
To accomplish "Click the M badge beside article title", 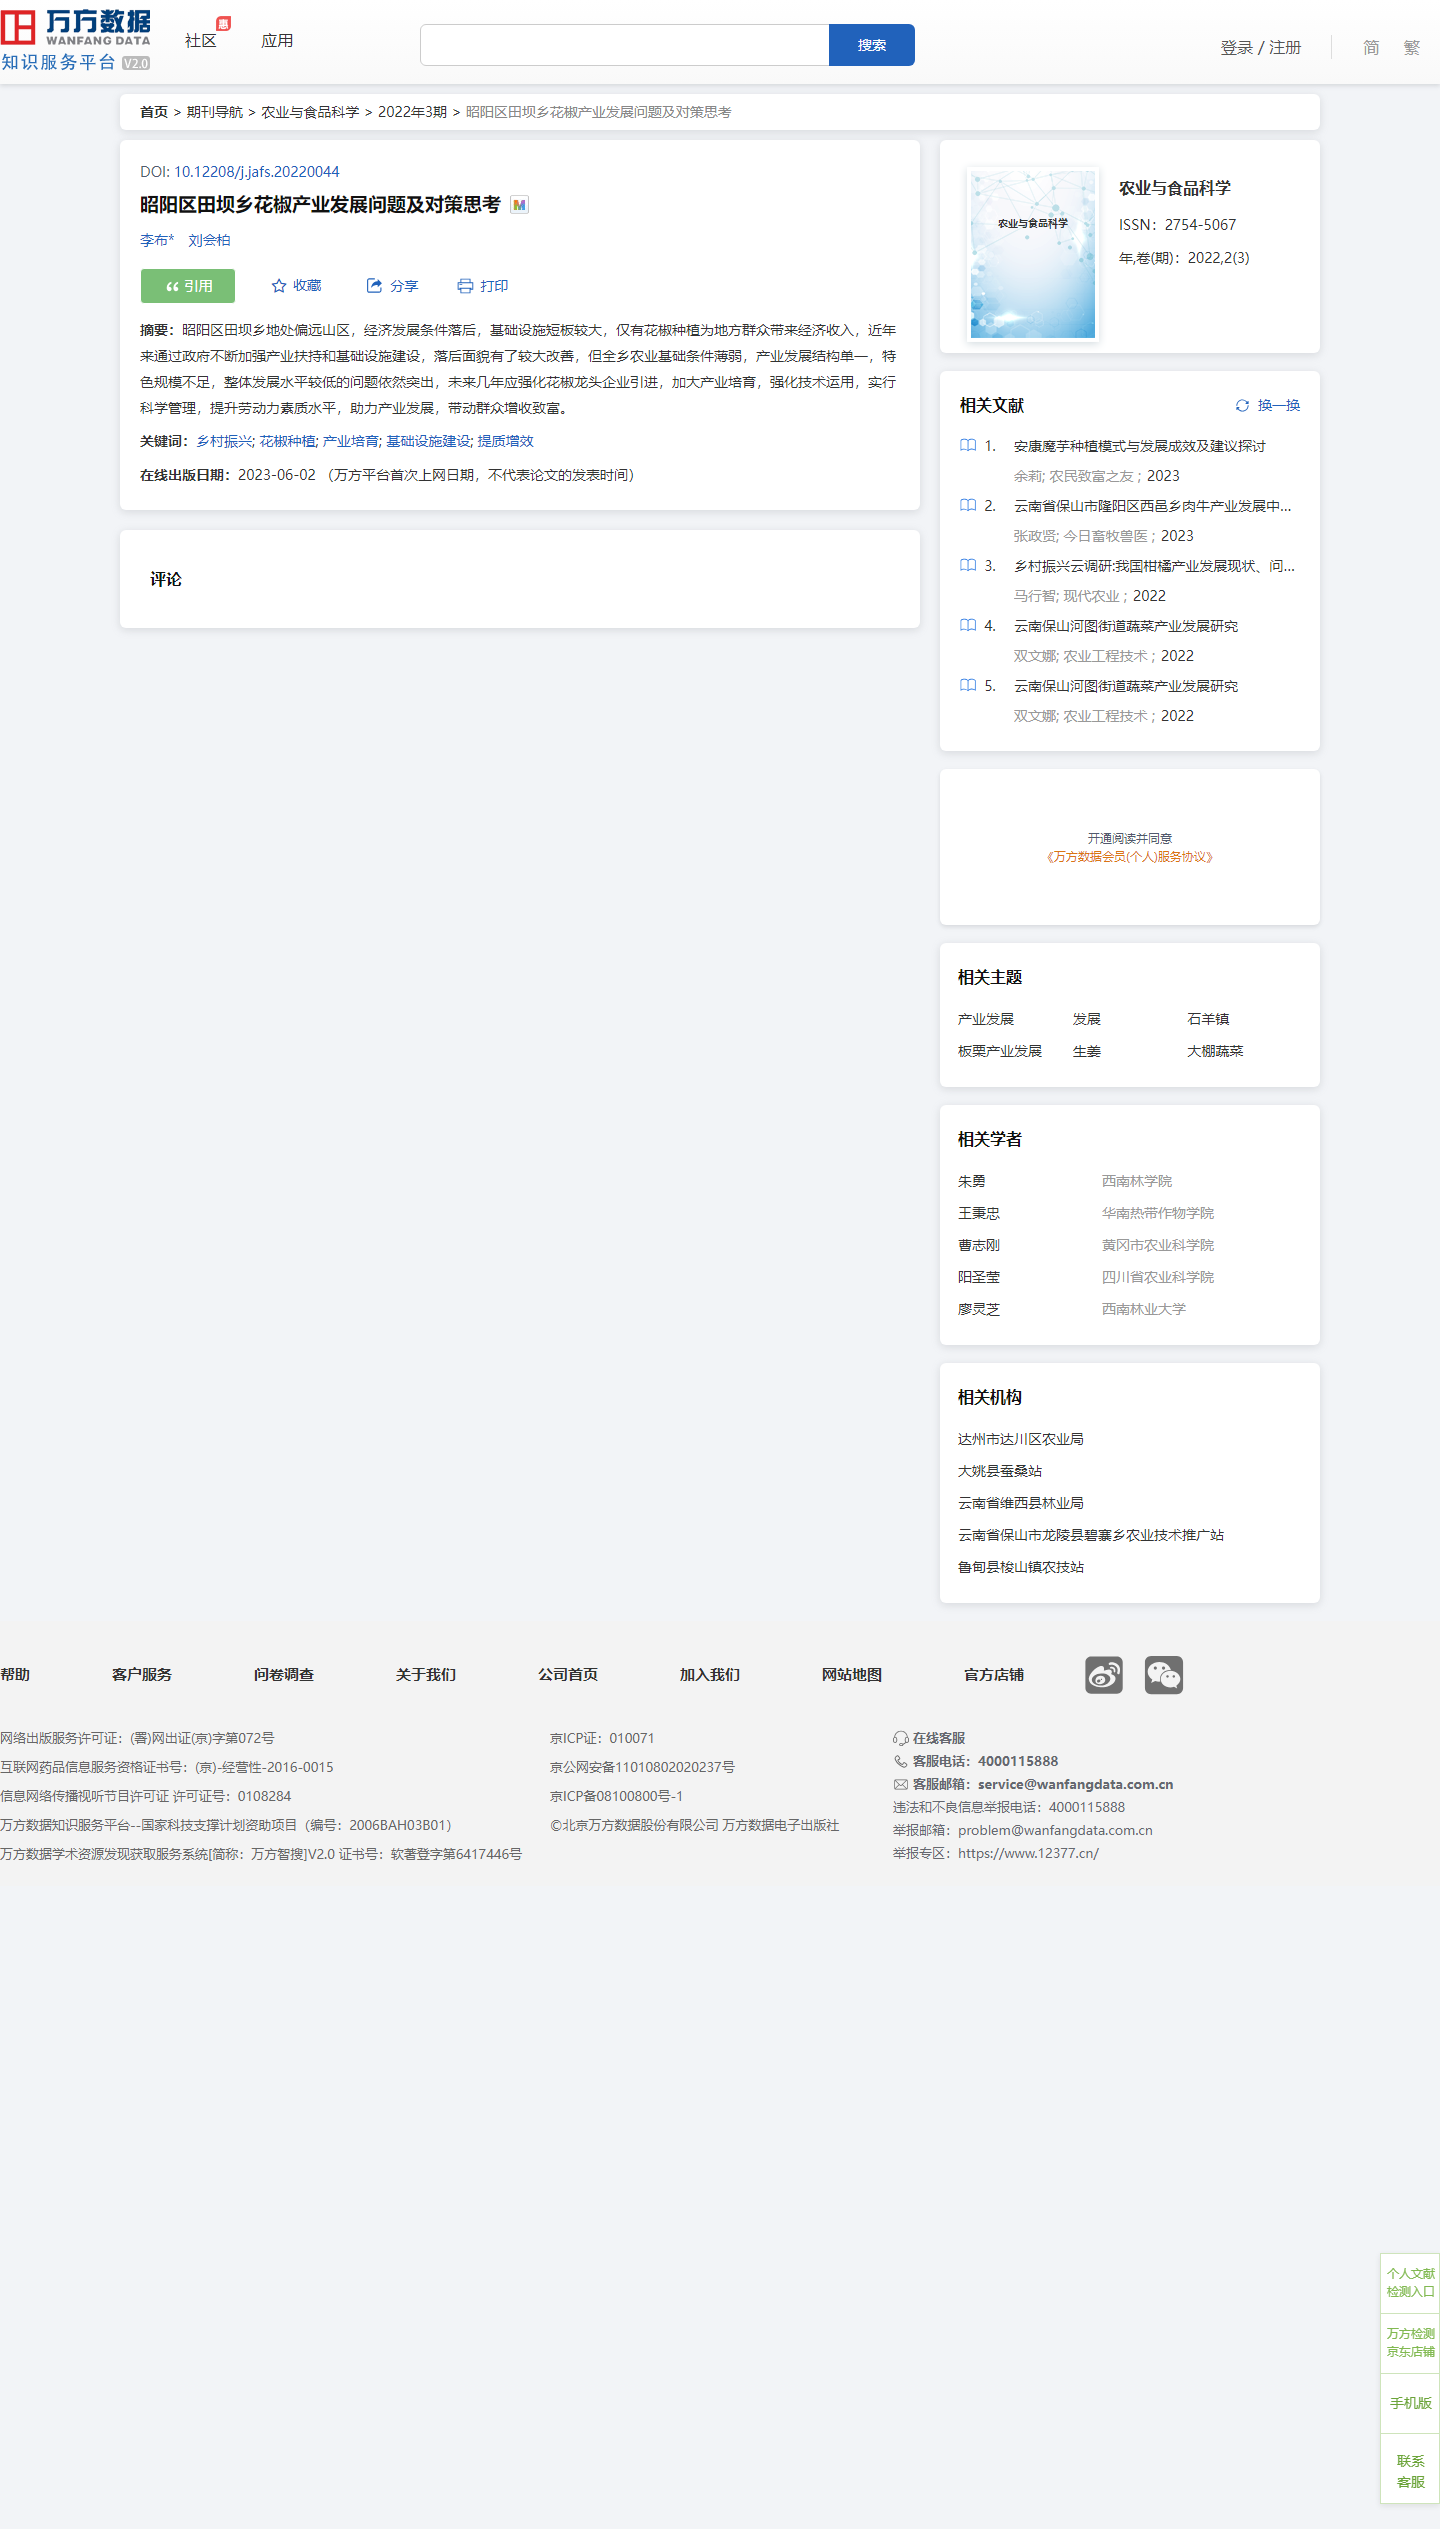I will click(x=519, y=205).
